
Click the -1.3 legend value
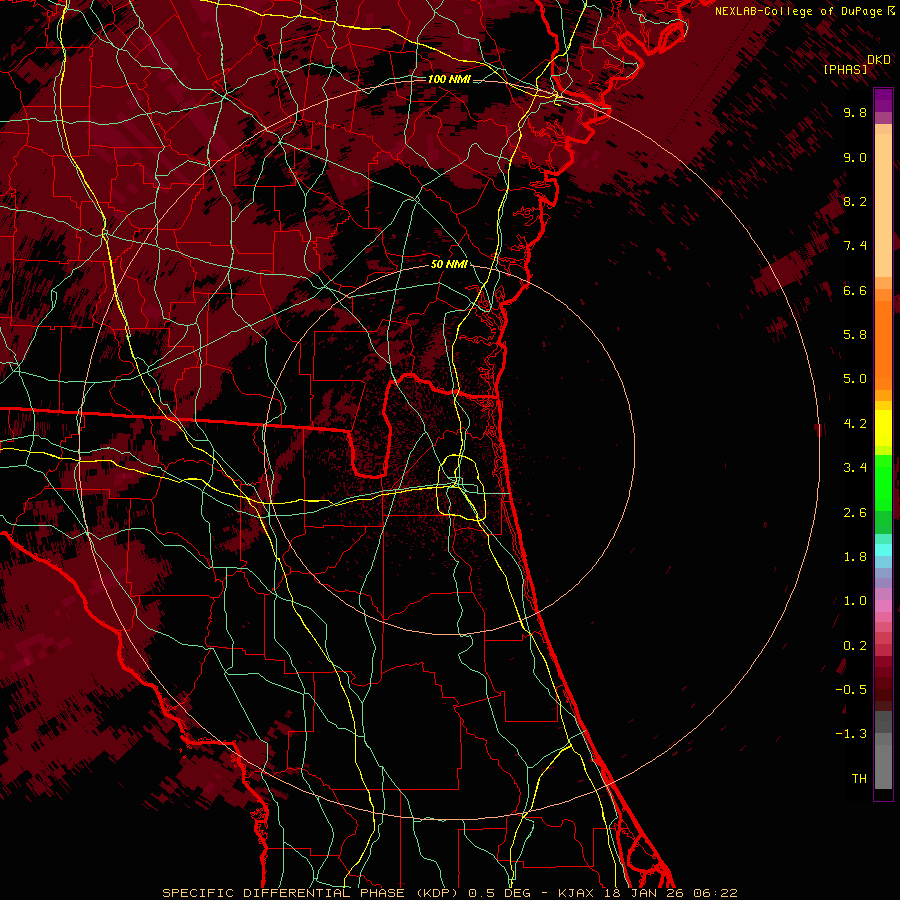coord(851,735)
